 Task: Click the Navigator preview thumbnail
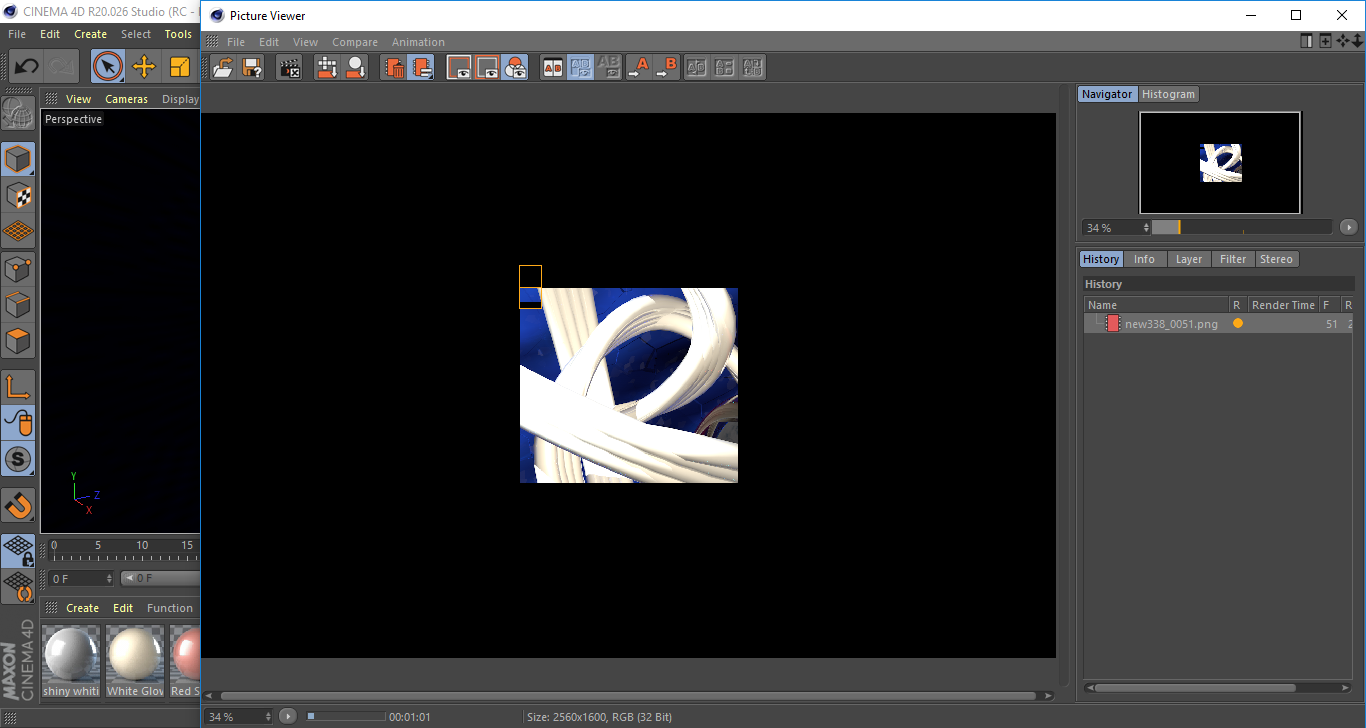point(1220,162)
